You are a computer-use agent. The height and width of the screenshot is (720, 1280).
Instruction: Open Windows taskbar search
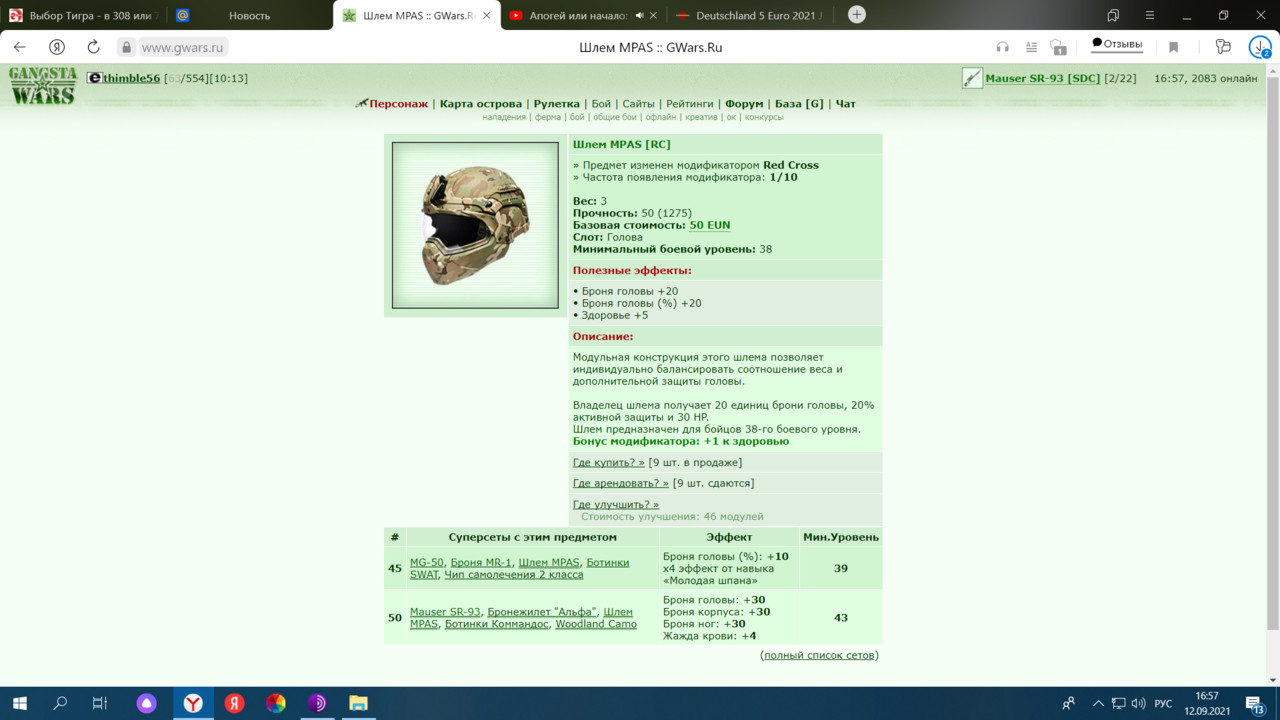[x=60, y=704]
